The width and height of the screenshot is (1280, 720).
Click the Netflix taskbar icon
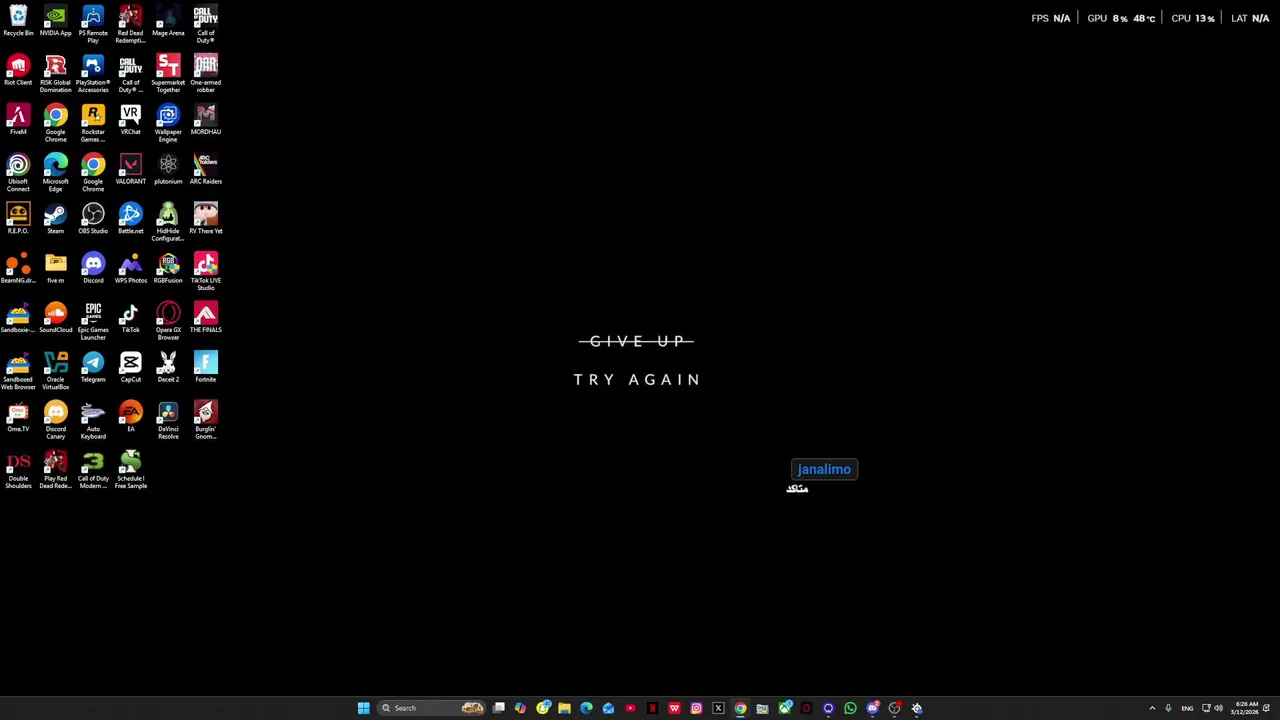click(652, 708)
